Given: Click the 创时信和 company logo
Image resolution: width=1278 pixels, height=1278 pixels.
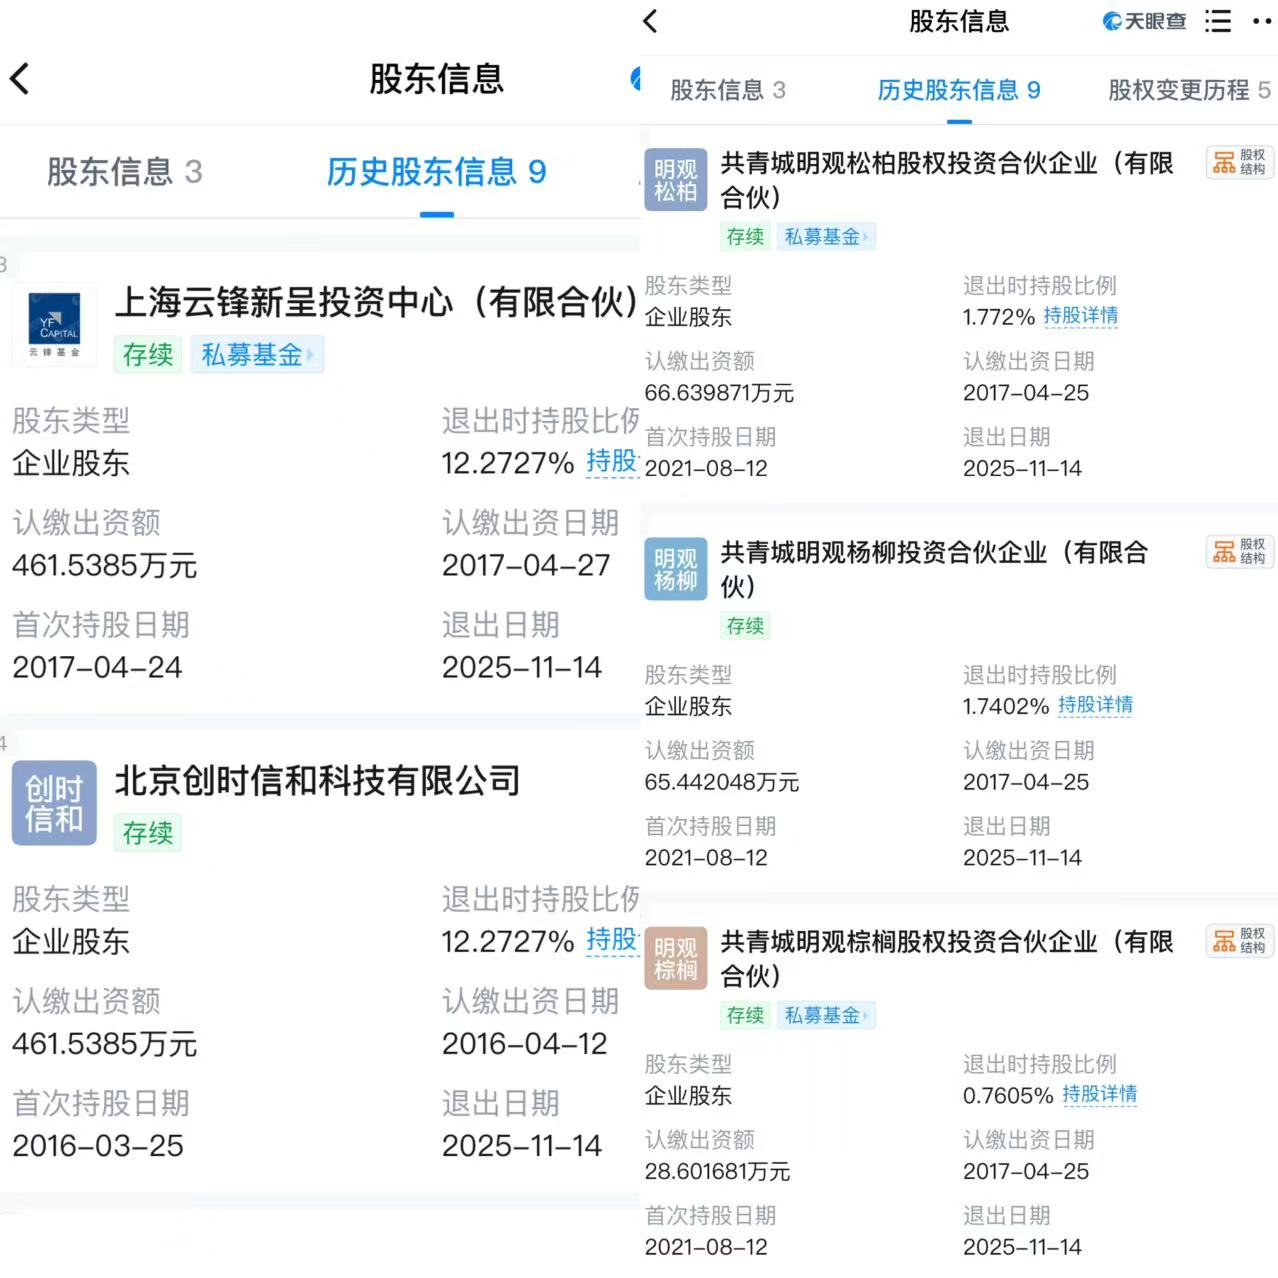Looking at the screenshot, I should [x=54, y=803].
